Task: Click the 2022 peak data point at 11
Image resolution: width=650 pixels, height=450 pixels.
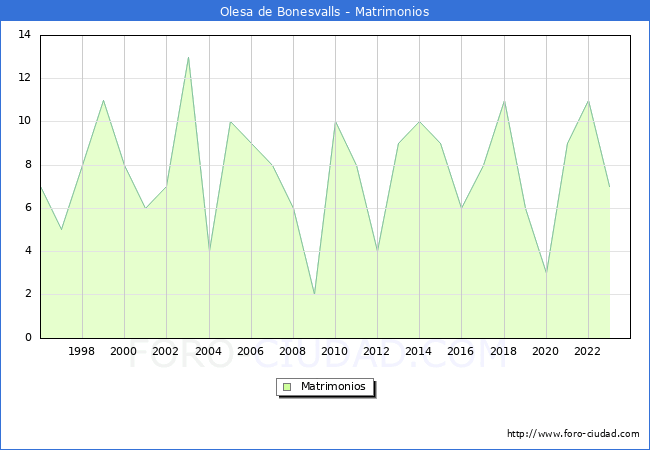Action: point(588,100)
